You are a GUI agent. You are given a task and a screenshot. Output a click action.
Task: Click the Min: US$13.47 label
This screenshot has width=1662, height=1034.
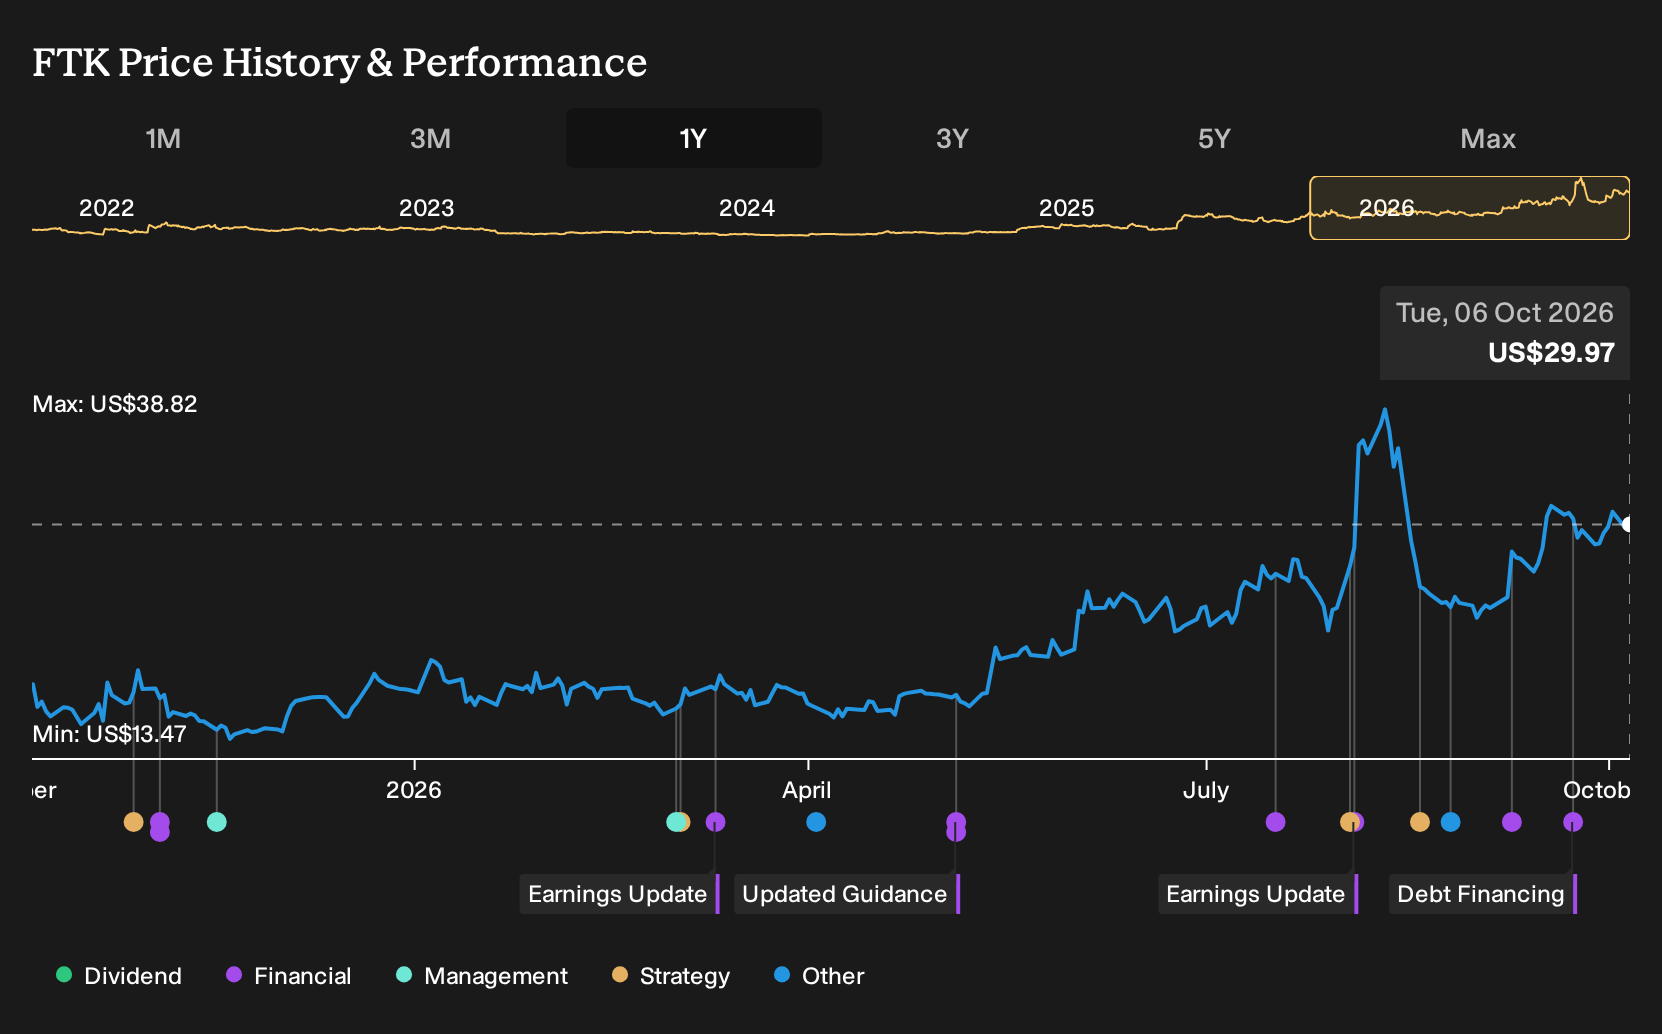pos(109,734)
